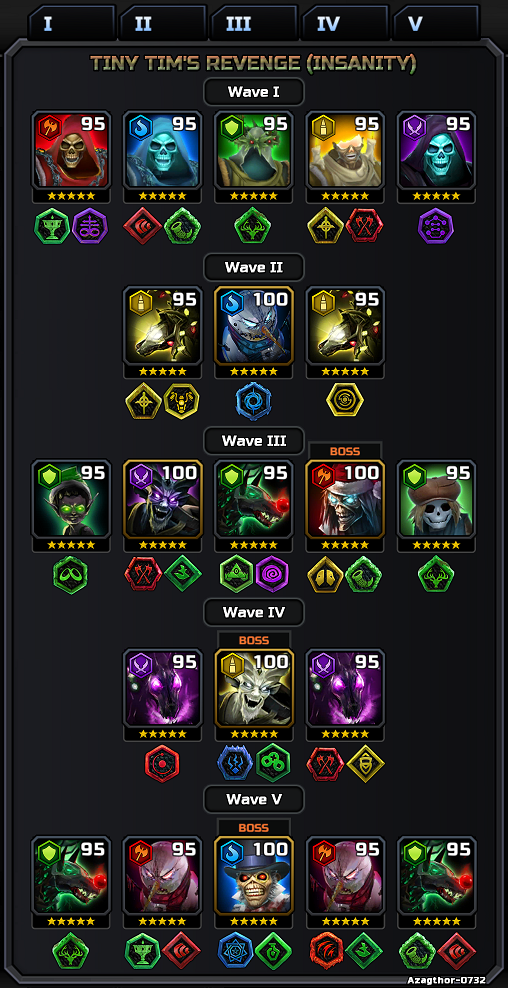
Task: Click the Wave IV boss skeleton portrait
Action: 254,688
